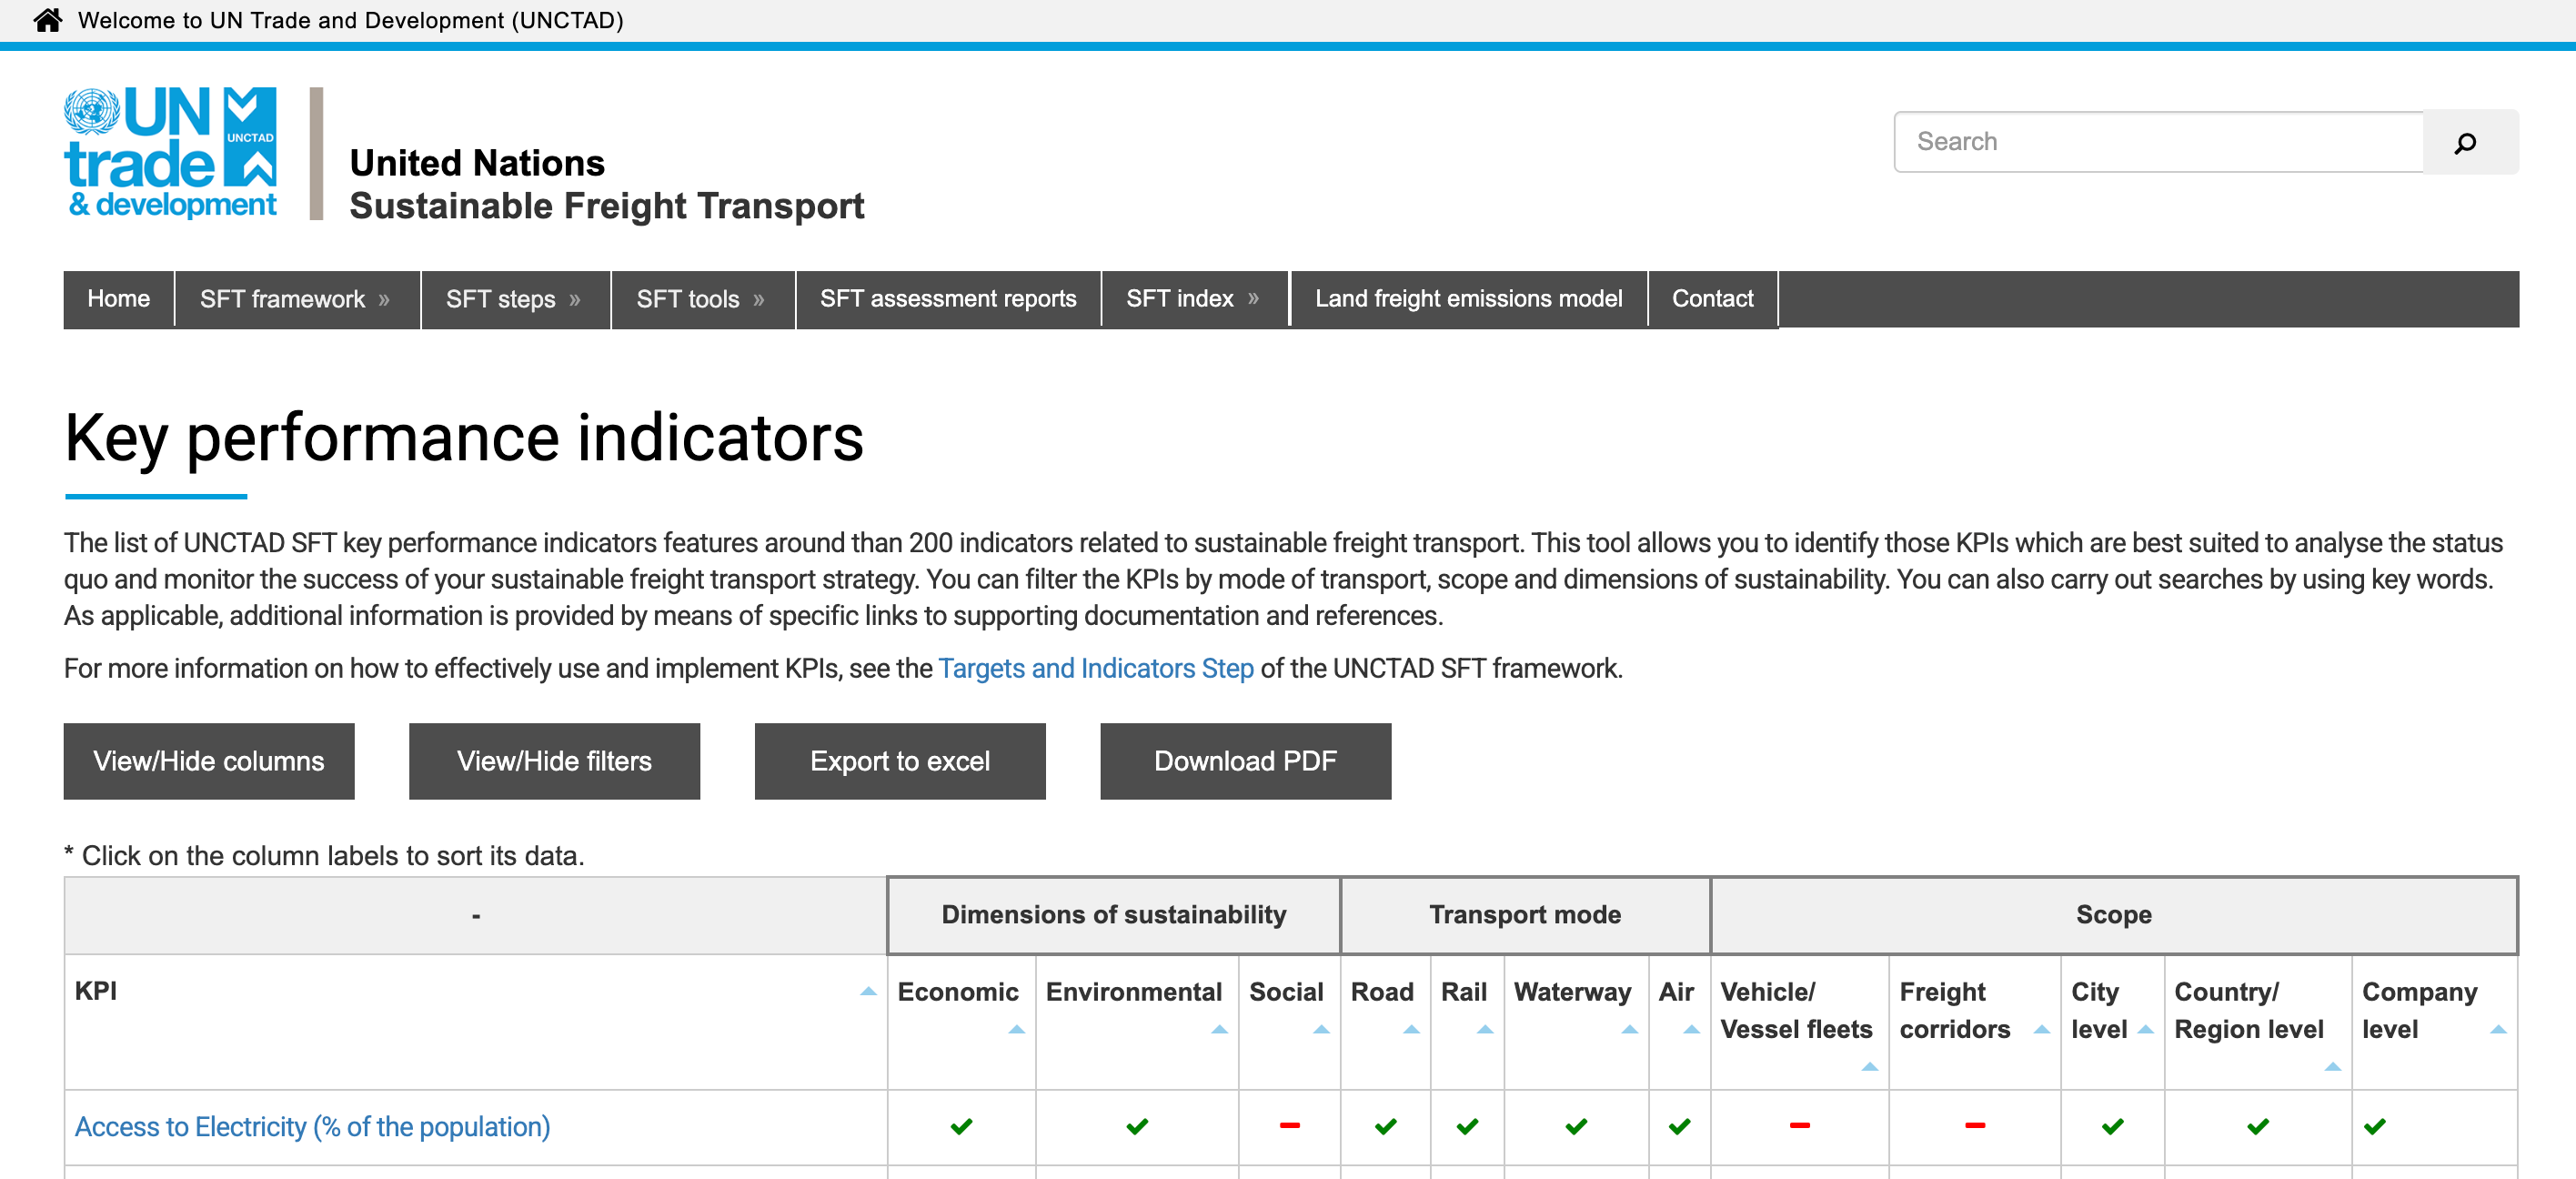The width and height of the screenshot is (2576, 1179).
Task: Sort the Waterway column
Action: (x=1571, y=992)
